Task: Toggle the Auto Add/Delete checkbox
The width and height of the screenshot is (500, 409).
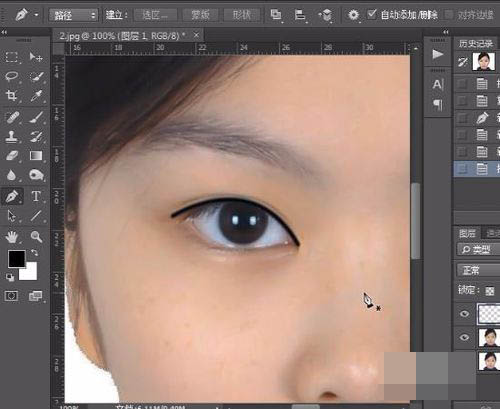Action: (x=372, y=14)
